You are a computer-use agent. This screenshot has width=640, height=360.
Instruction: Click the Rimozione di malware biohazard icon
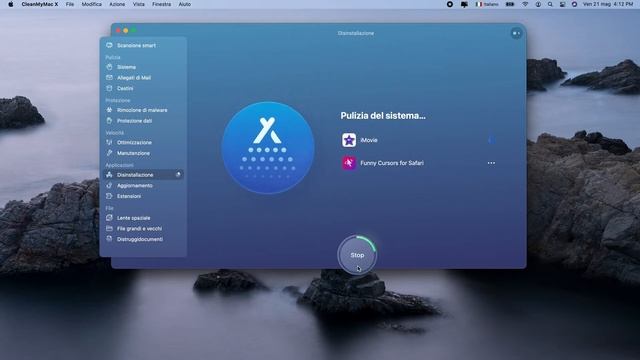(109, 110)
